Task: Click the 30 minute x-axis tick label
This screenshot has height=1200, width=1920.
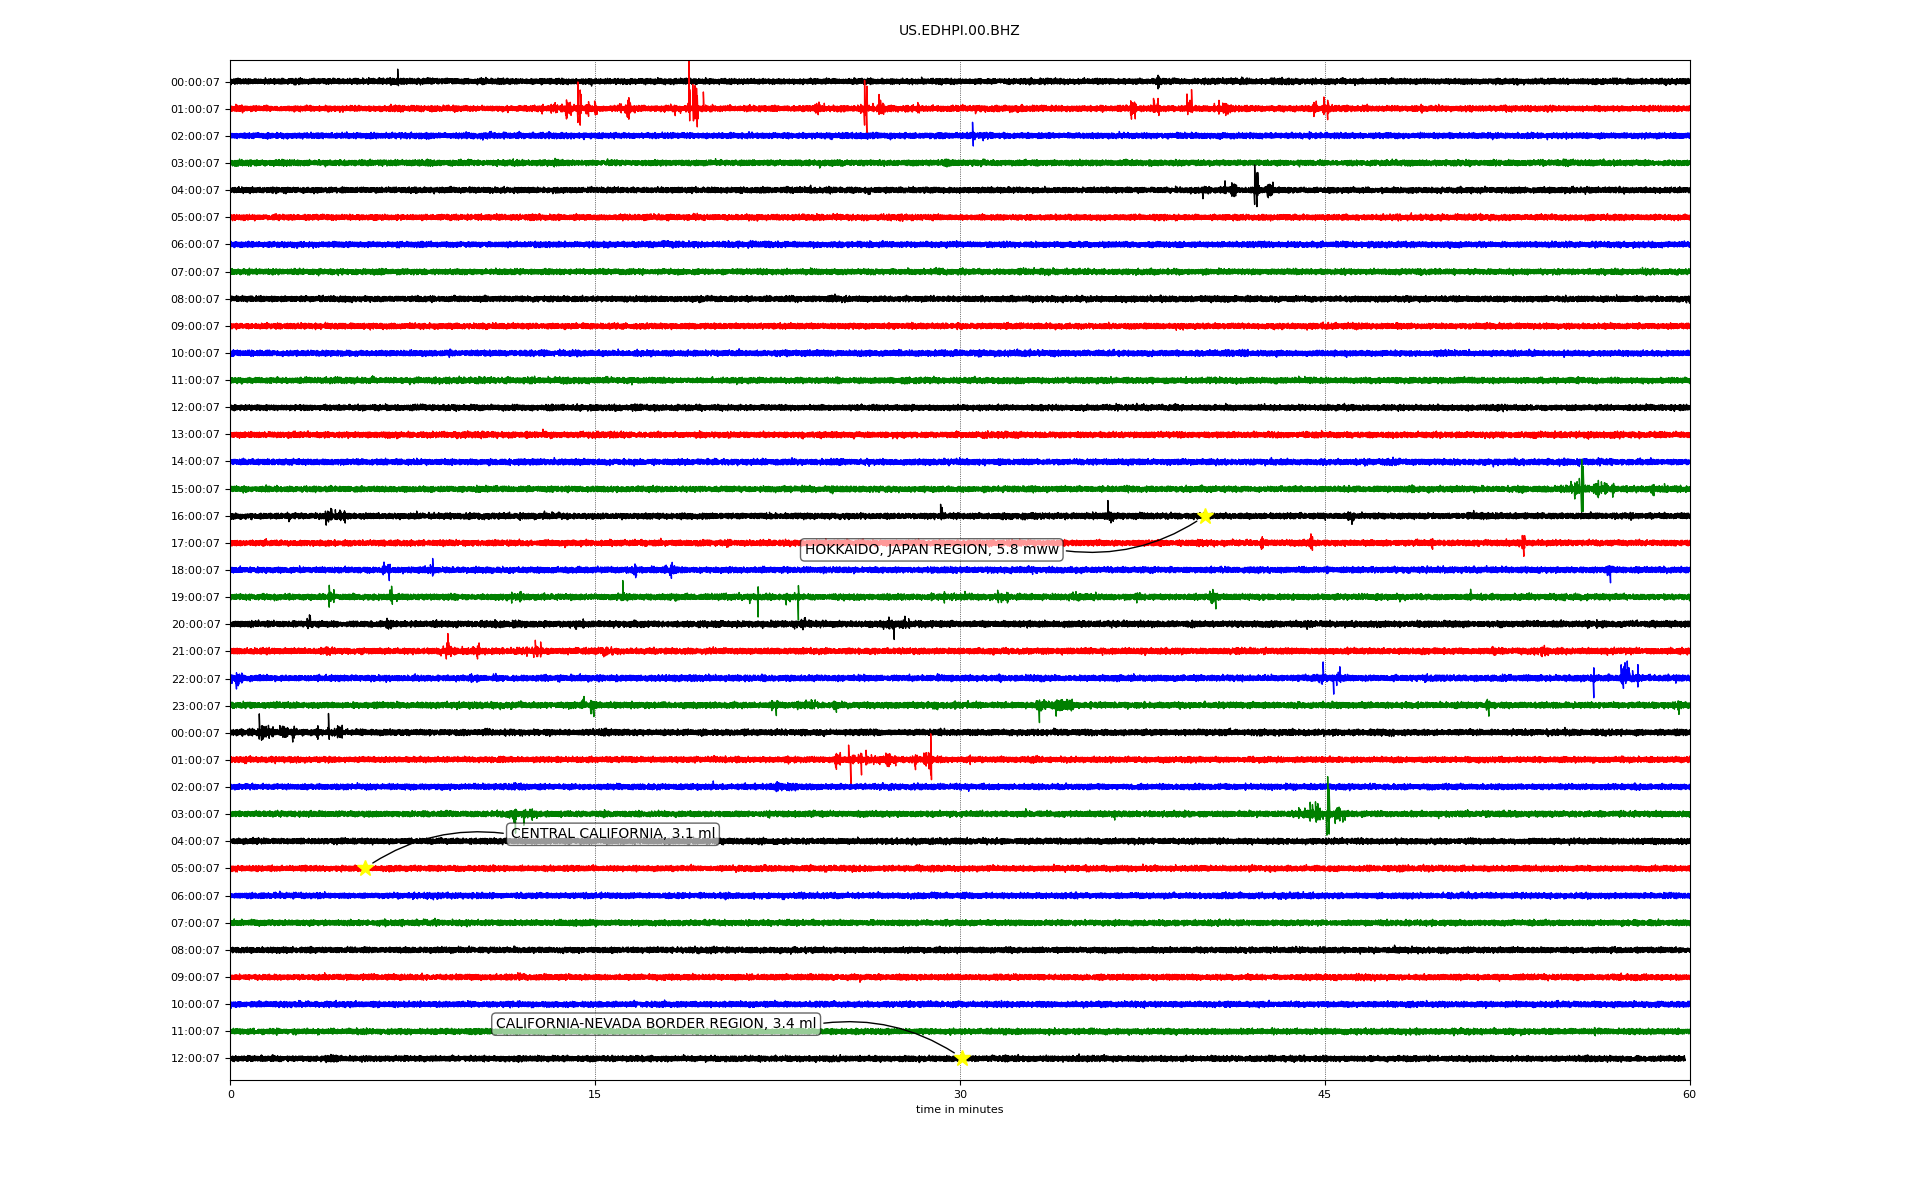Action: pyautogui.click(x=960, y=1094)
